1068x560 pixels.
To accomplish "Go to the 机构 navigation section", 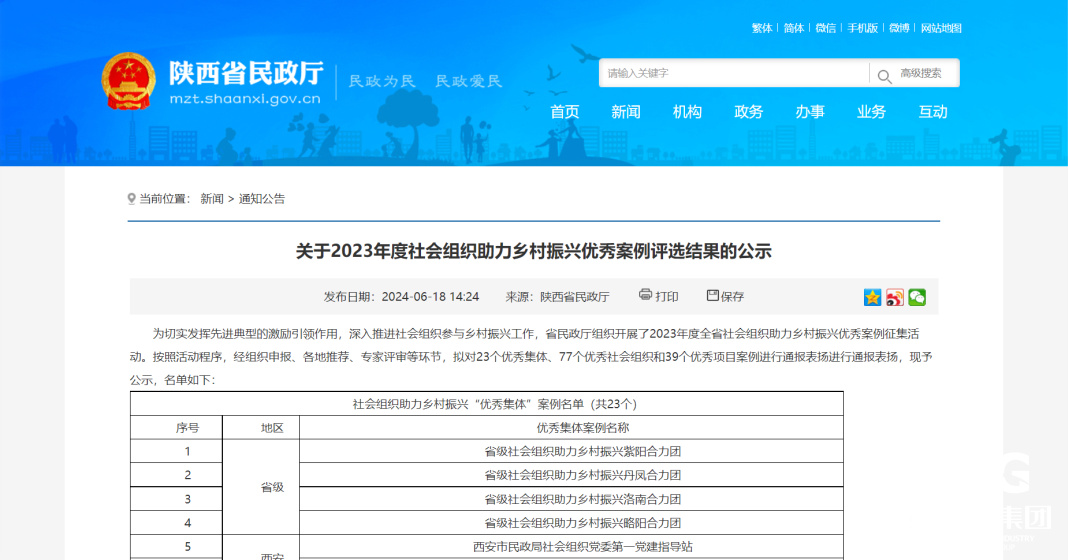I will [687, 112].
